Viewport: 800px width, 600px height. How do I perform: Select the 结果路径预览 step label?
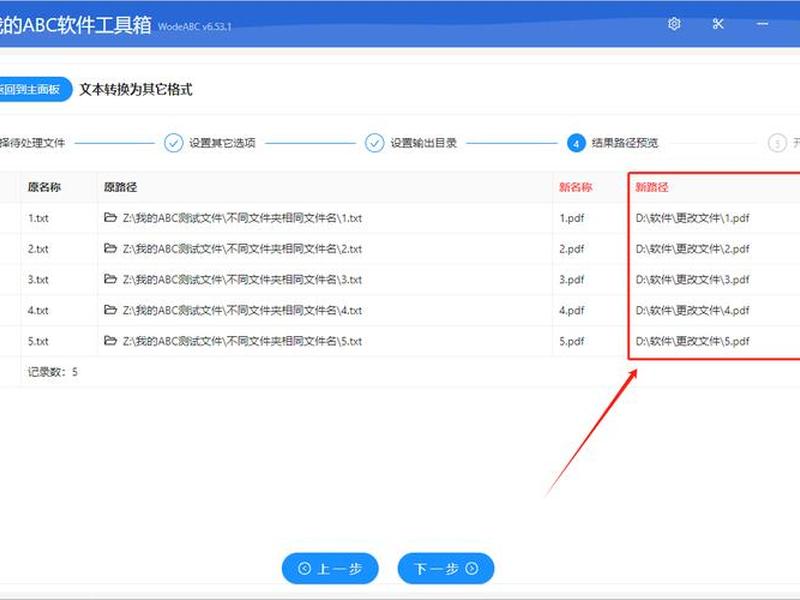coord(625,143)
